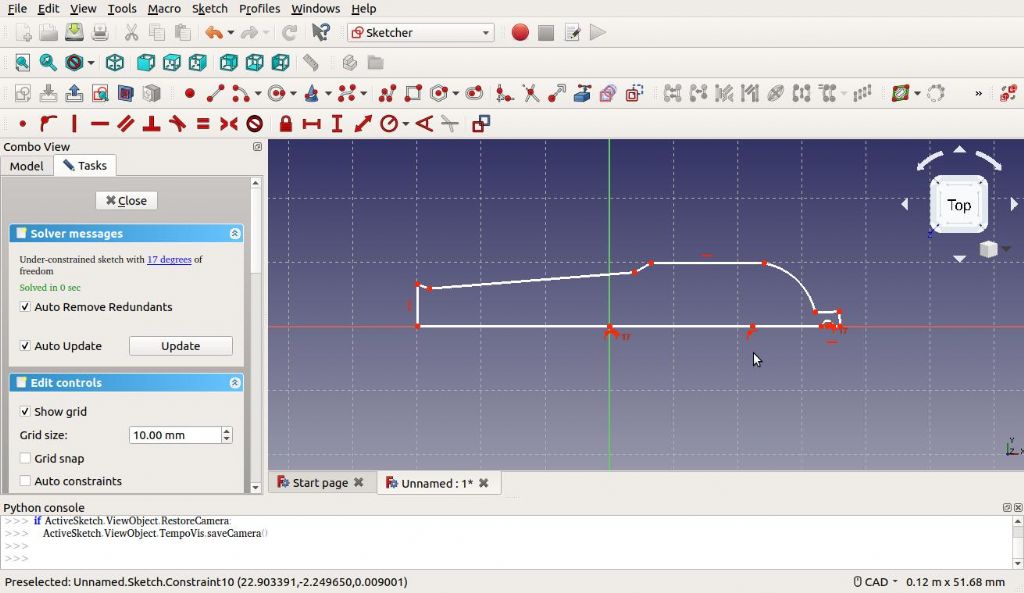Viewport: 1024px width, 593px height.
Task: Apply the Vertical constraint
Action: [x=74, y=123]
